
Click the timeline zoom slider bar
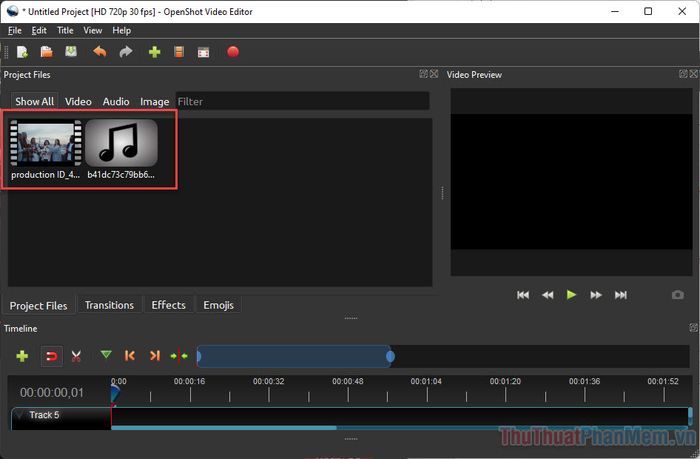(x=295, y=356)
